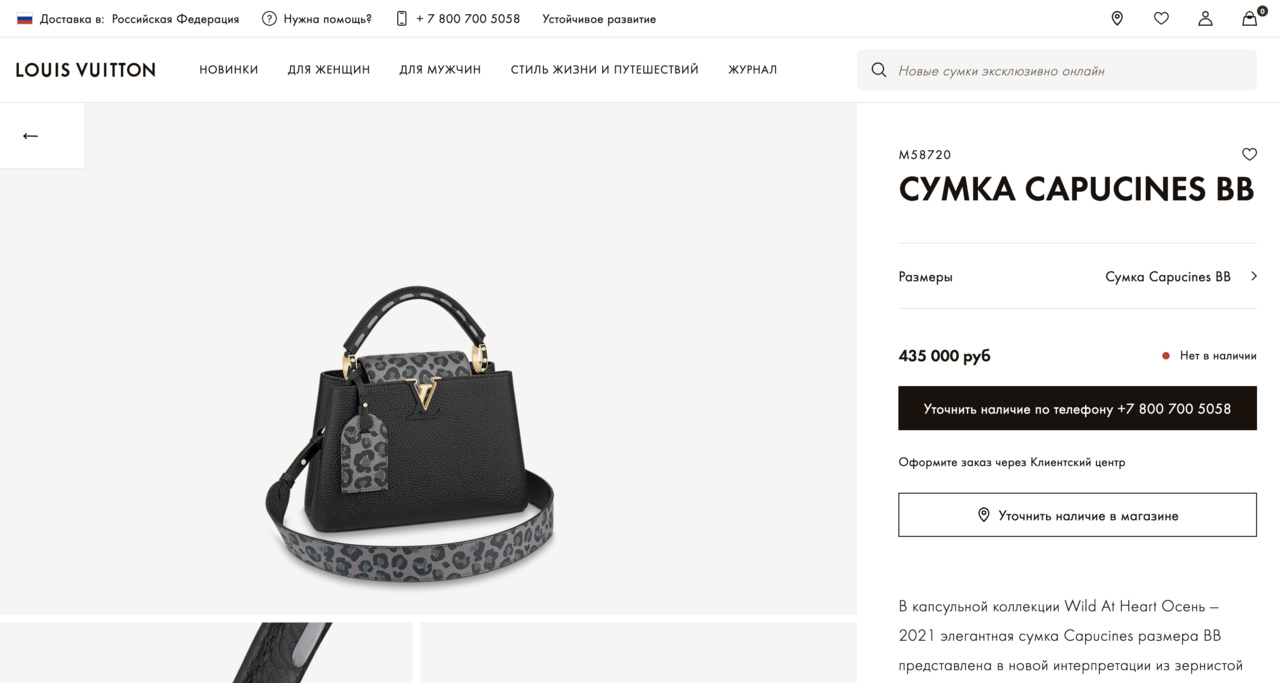
Task: Click the phone icon in top bar
Action: click(402, 18)
